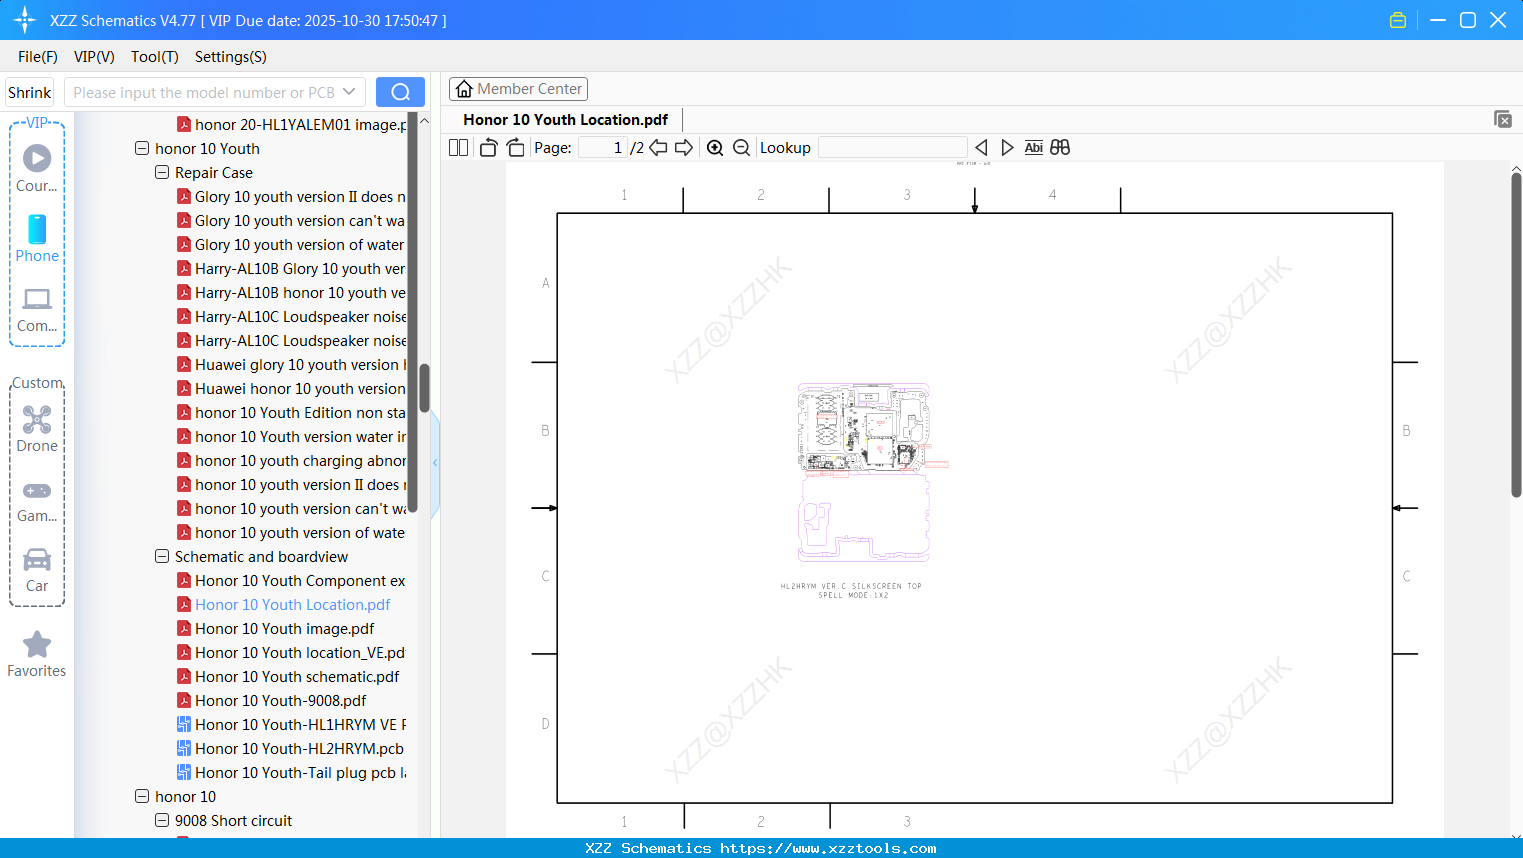The image size is (1523, 858).
Task: Toggle the two-page split view icon
Action: (x=458, y=148)
